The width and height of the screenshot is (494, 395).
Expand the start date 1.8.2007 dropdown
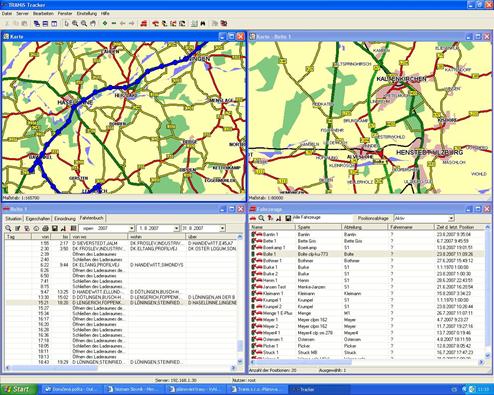pos(176,228)
